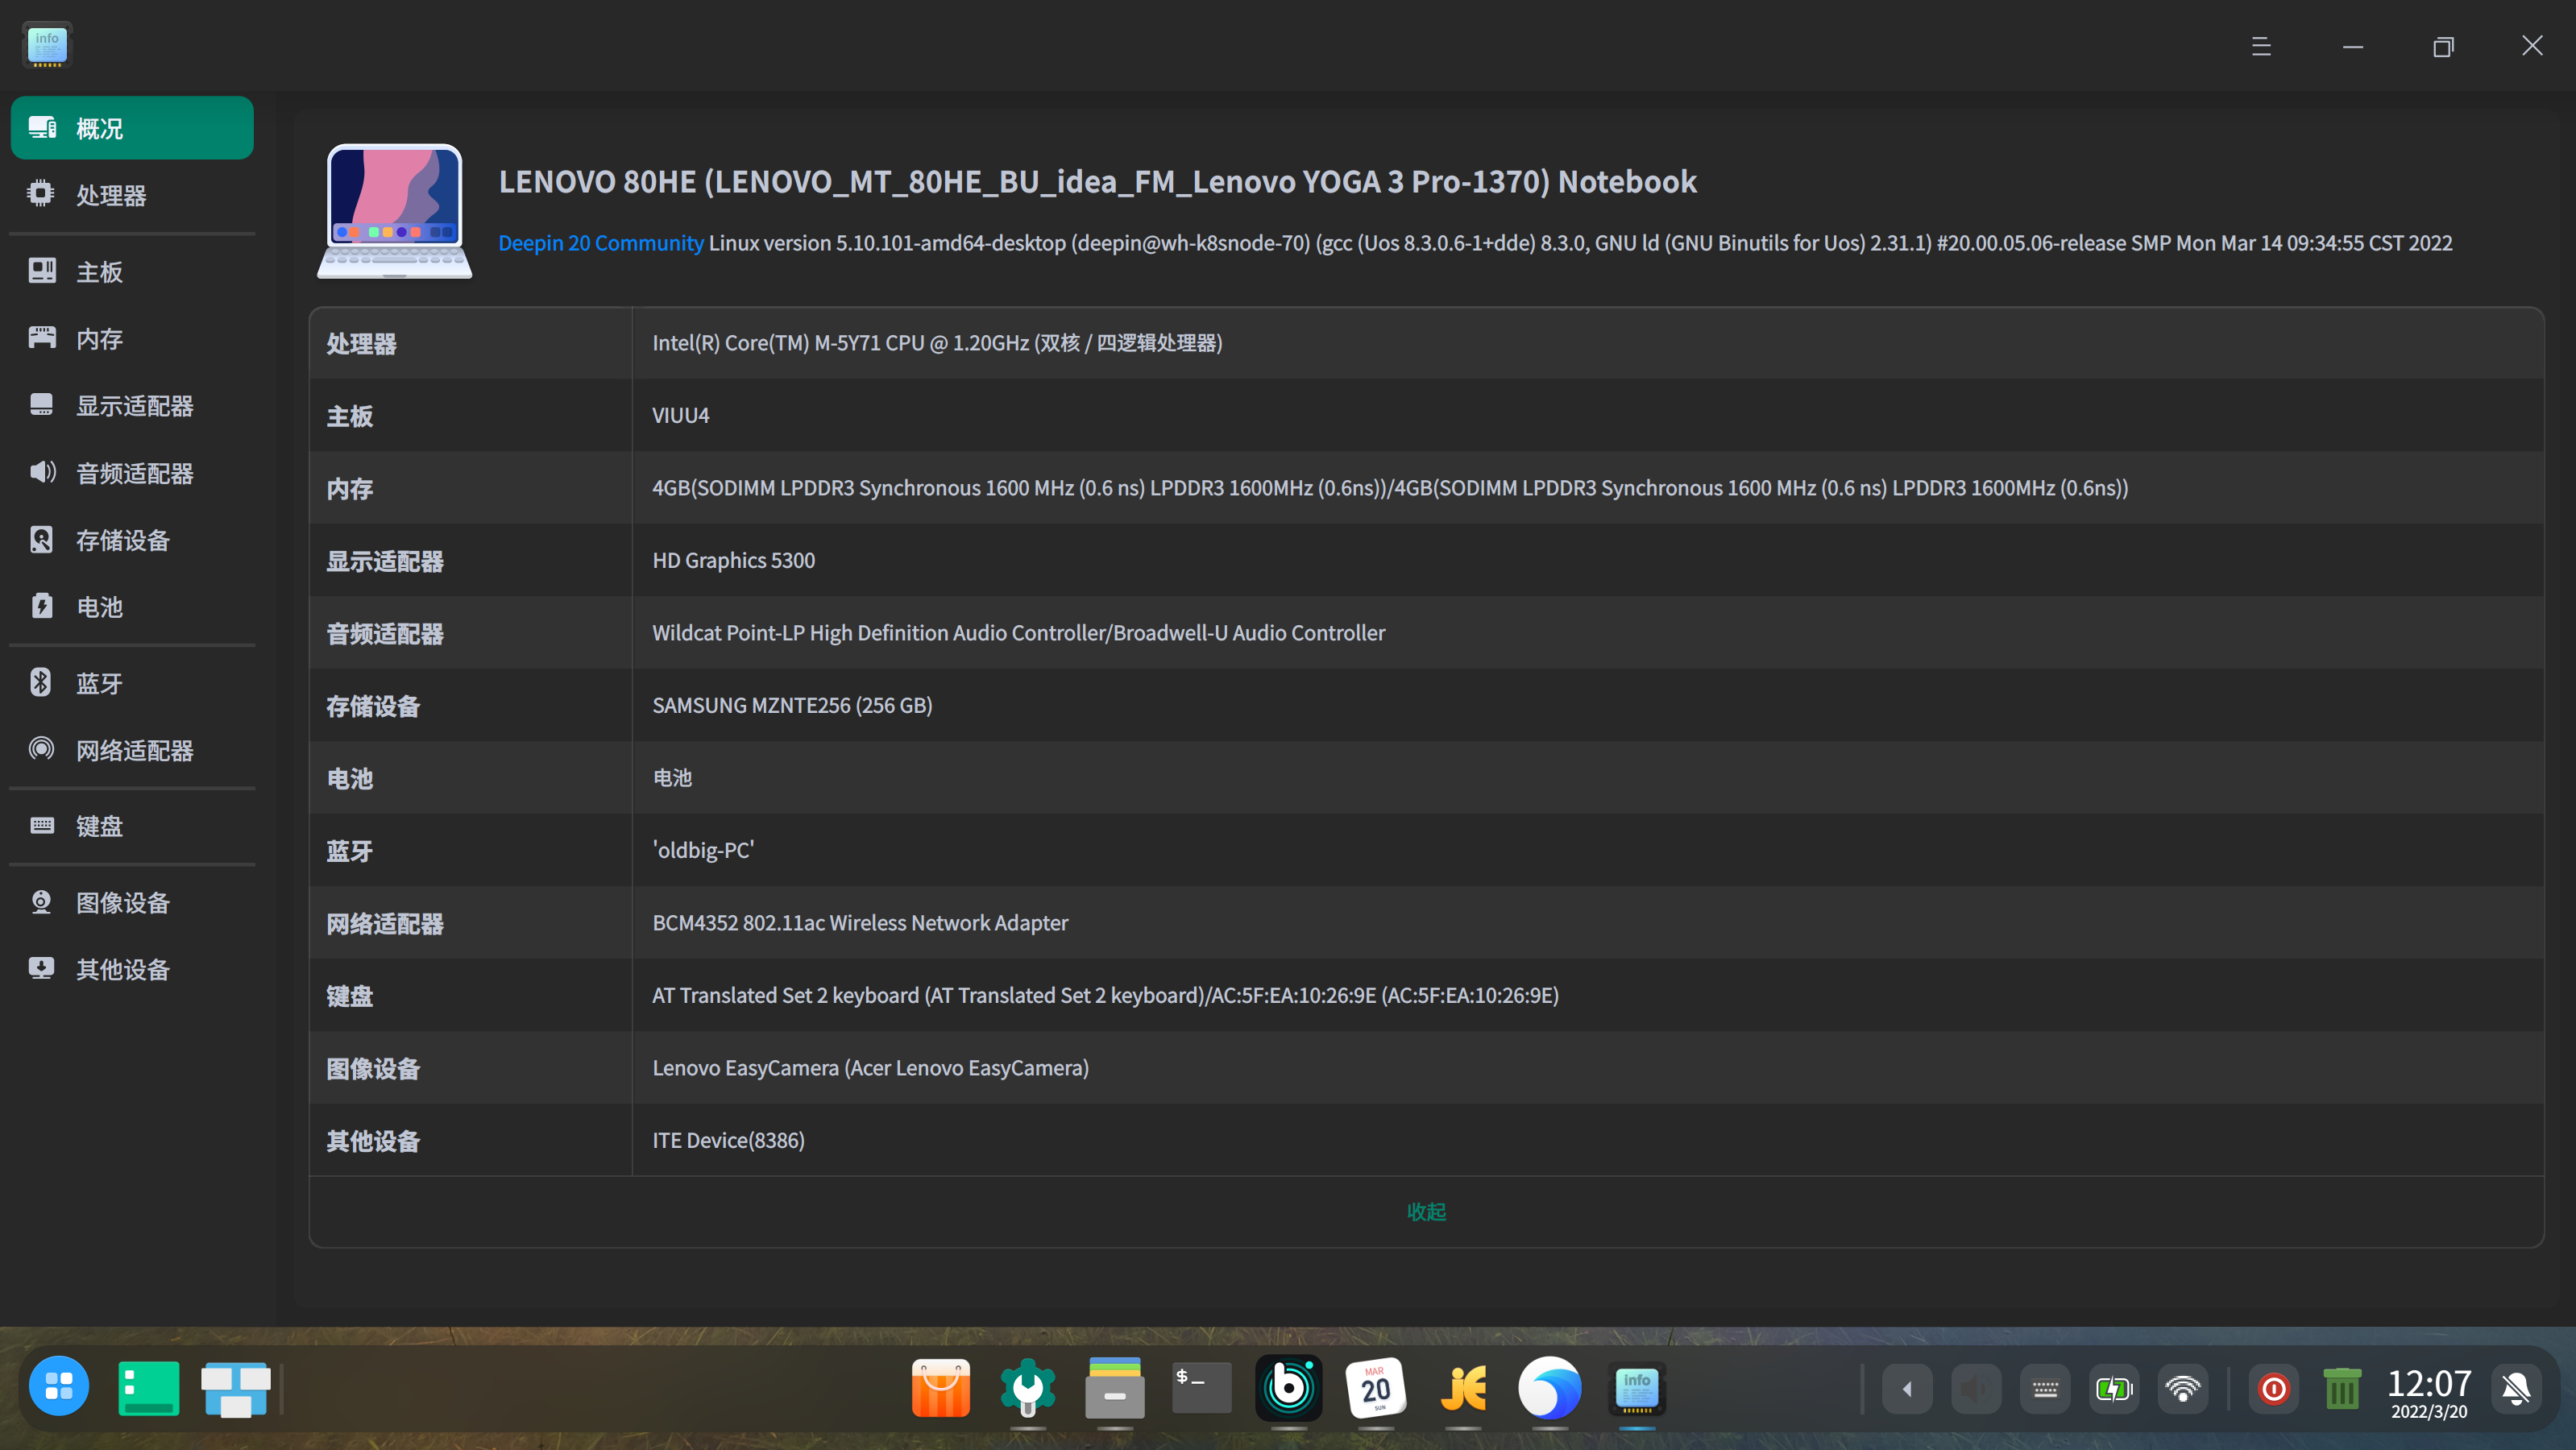Toggle notifications bell in dock
2576x1450 pixels.
pyautogui.click(x=2515, y=1388)
